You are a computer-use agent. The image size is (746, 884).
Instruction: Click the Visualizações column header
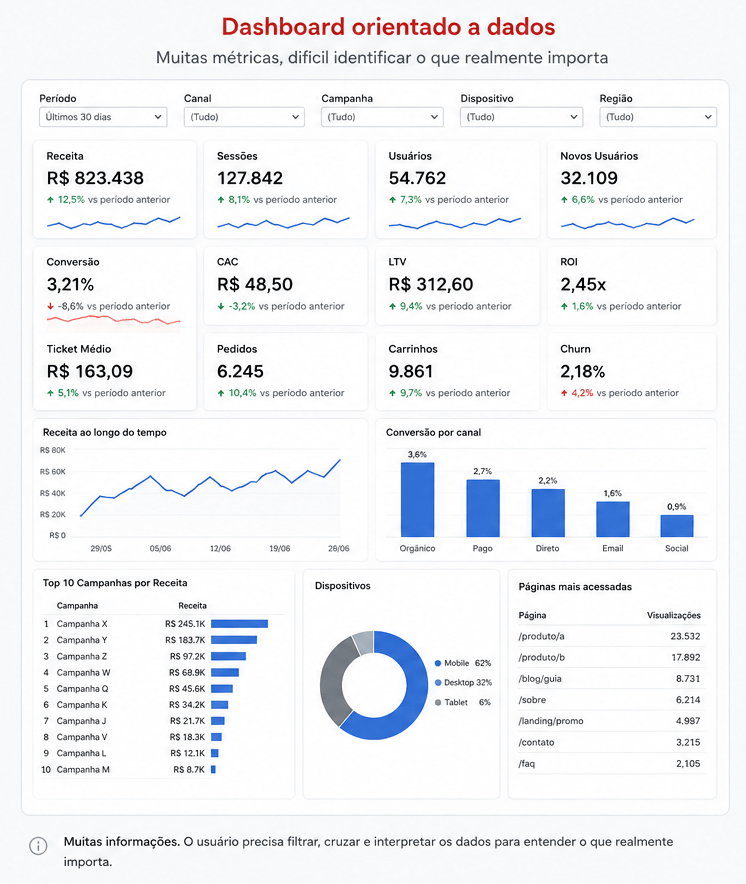tap(673, 615)
